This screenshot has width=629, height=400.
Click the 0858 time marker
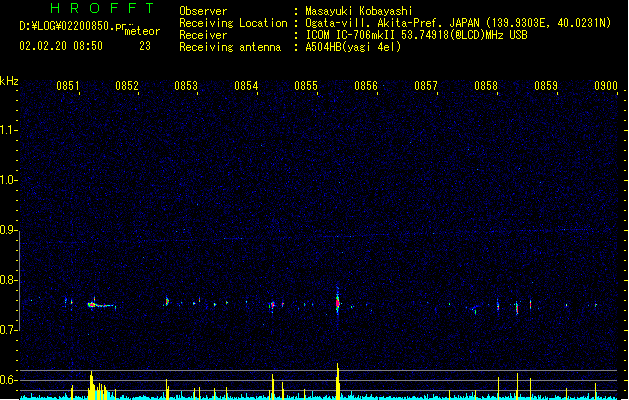click(486, 86)
